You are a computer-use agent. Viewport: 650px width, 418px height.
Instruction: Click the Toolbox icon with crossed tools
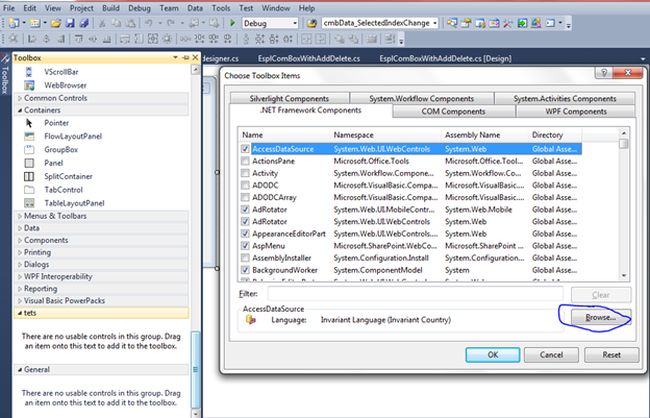[x=507, y=23]
